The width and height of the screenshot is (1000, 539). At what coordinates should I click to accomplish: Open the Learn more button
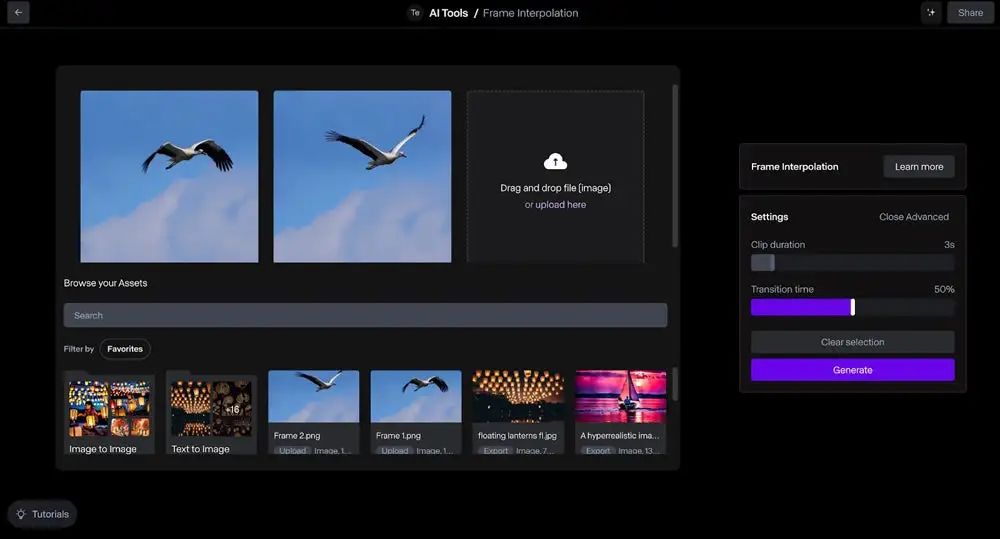coord(918,167)
